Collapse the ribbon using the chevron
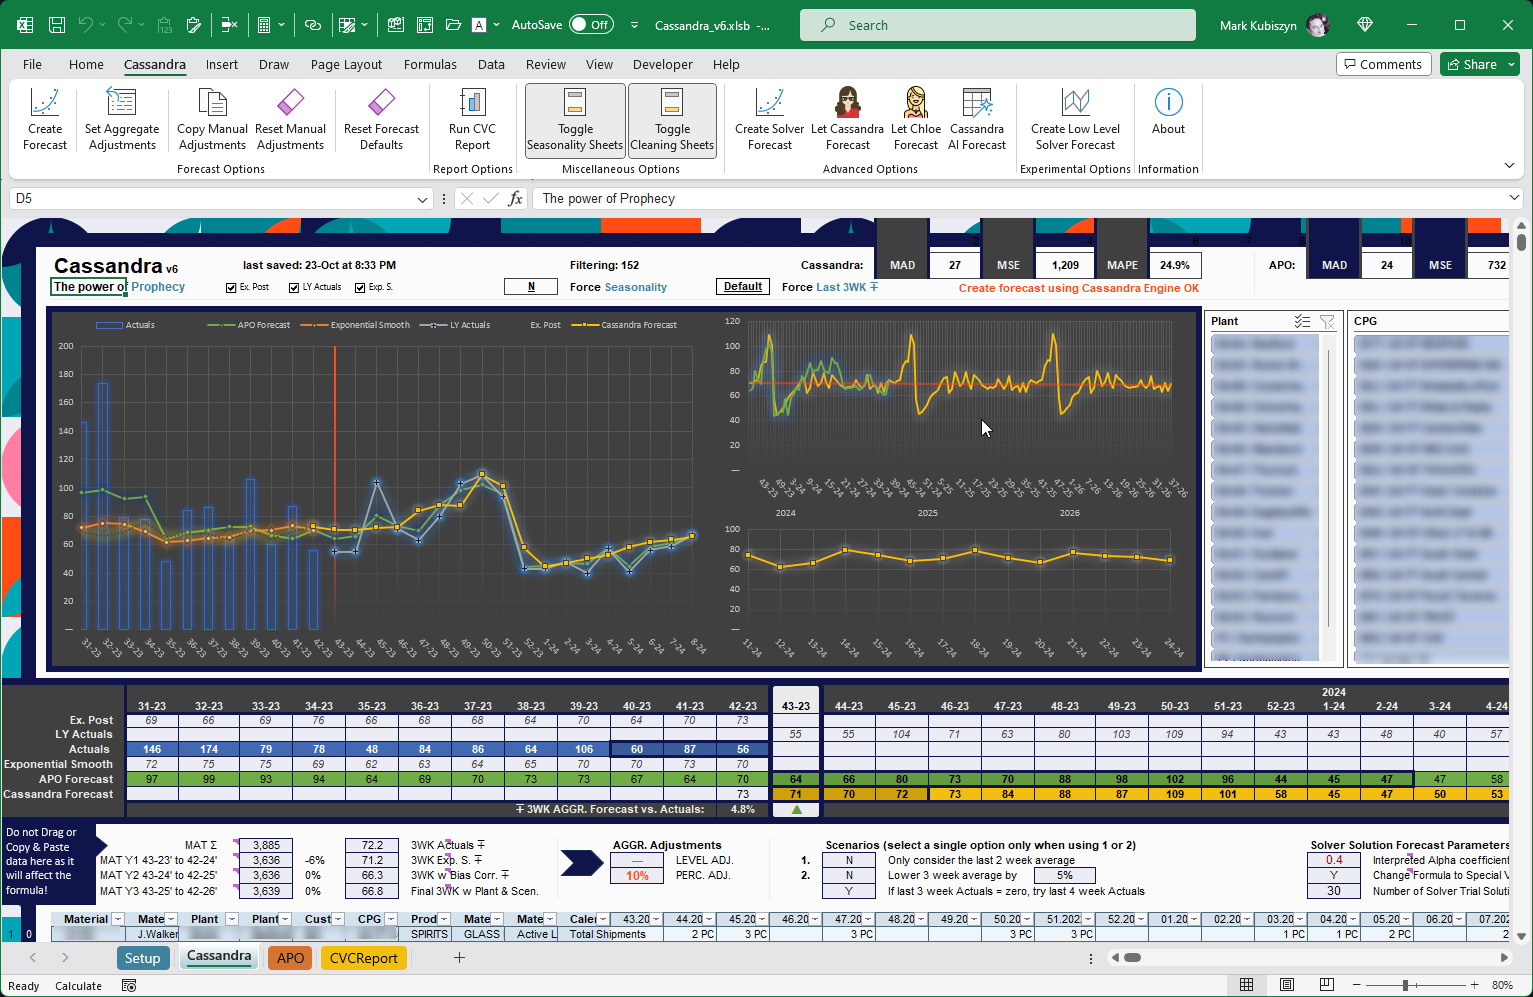Image resolution: width=1533 pixels, height=997 pixels. (1509, 166)
